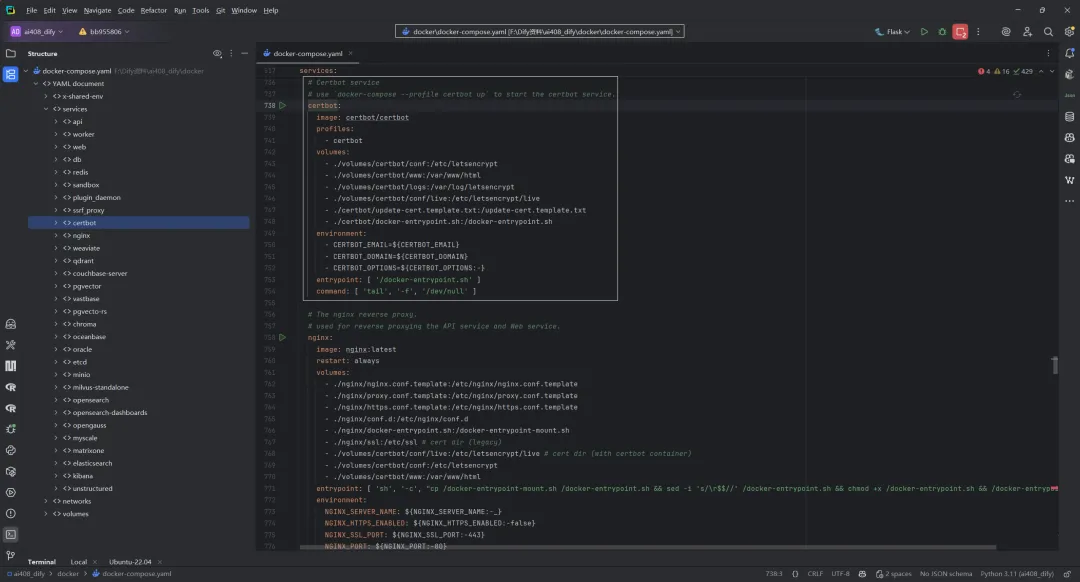Image resolution: width=1080 pixels, height=582 pixels.
Task: Open more run actions three-dot menu
Action: pos(978,32)
